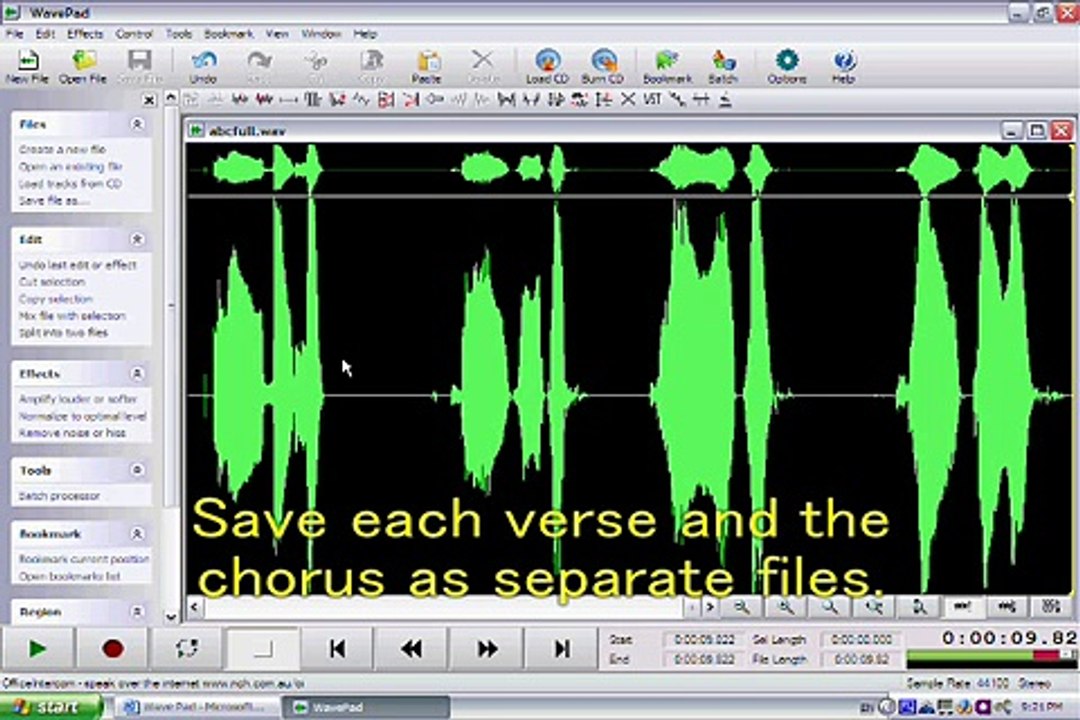Screen dimensions: 1080x720
Task: Collapse the Files panel section
Action: tap(137, 124)
